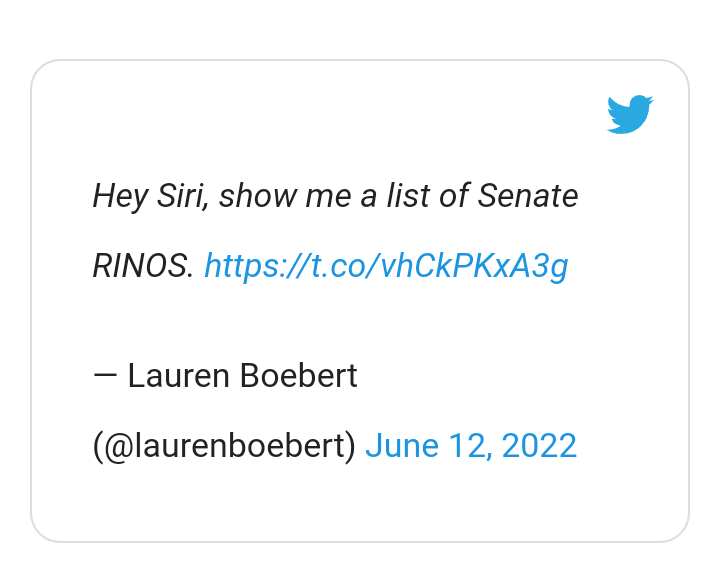Click the em dash before Lauren Boebert

tap(105, 376)
